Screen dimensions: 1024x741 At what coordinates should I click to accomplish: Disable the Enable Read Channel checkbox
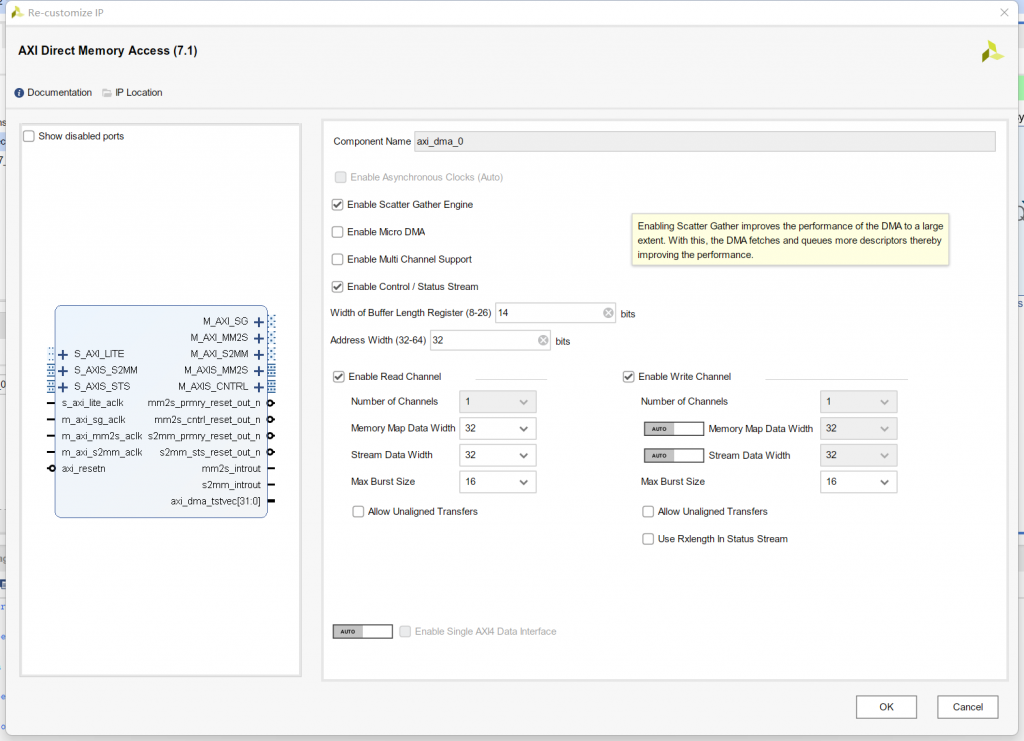[x=339, y=377]
